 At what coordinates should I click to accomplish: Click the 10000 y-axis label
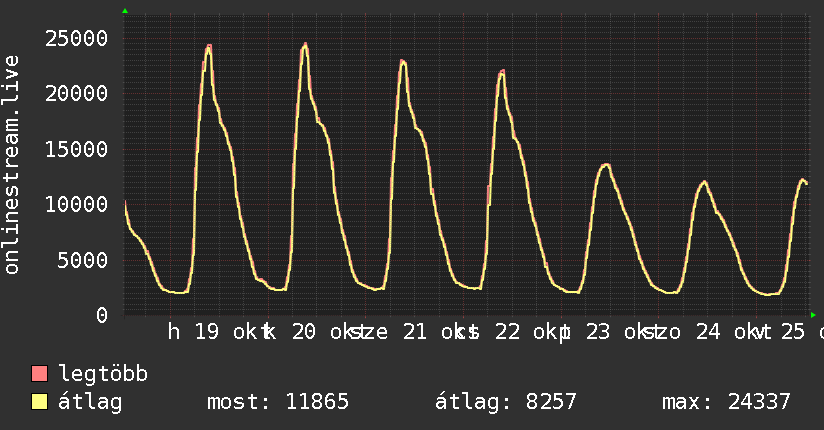coord(76,204)
